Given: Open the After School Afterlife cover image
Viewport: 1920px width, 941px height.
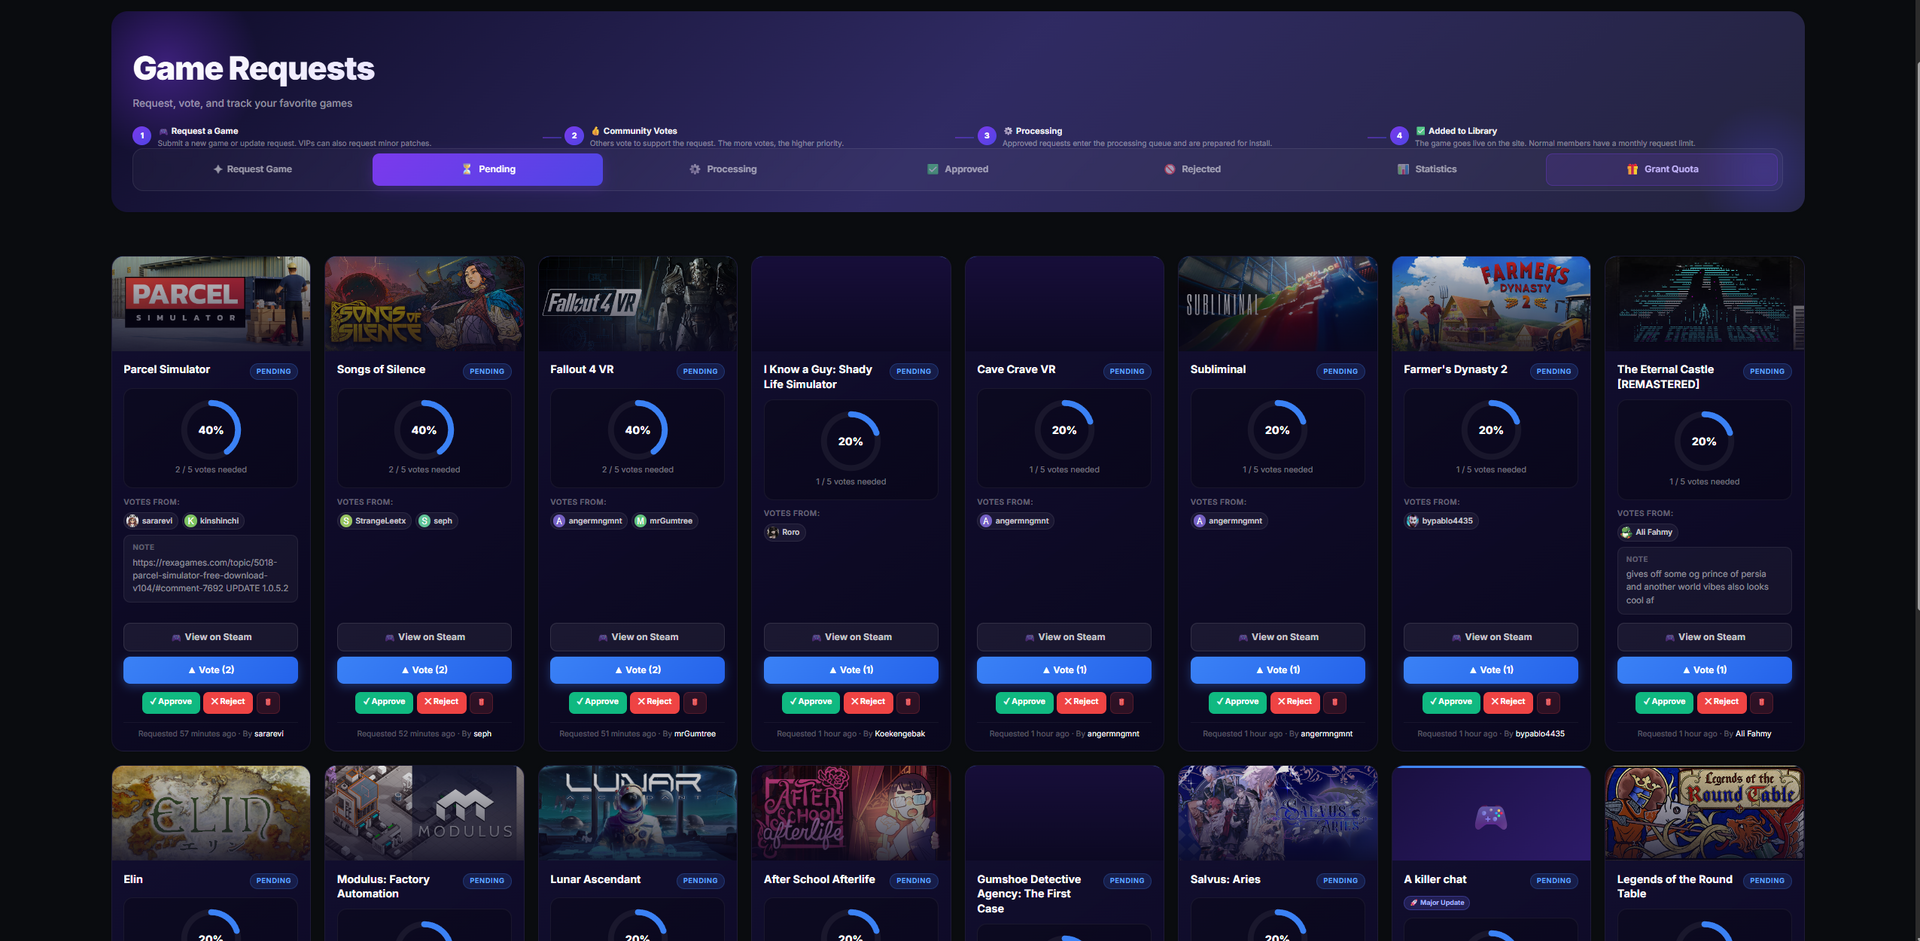Looking at the screenshot, I should (x=851, y=813).
